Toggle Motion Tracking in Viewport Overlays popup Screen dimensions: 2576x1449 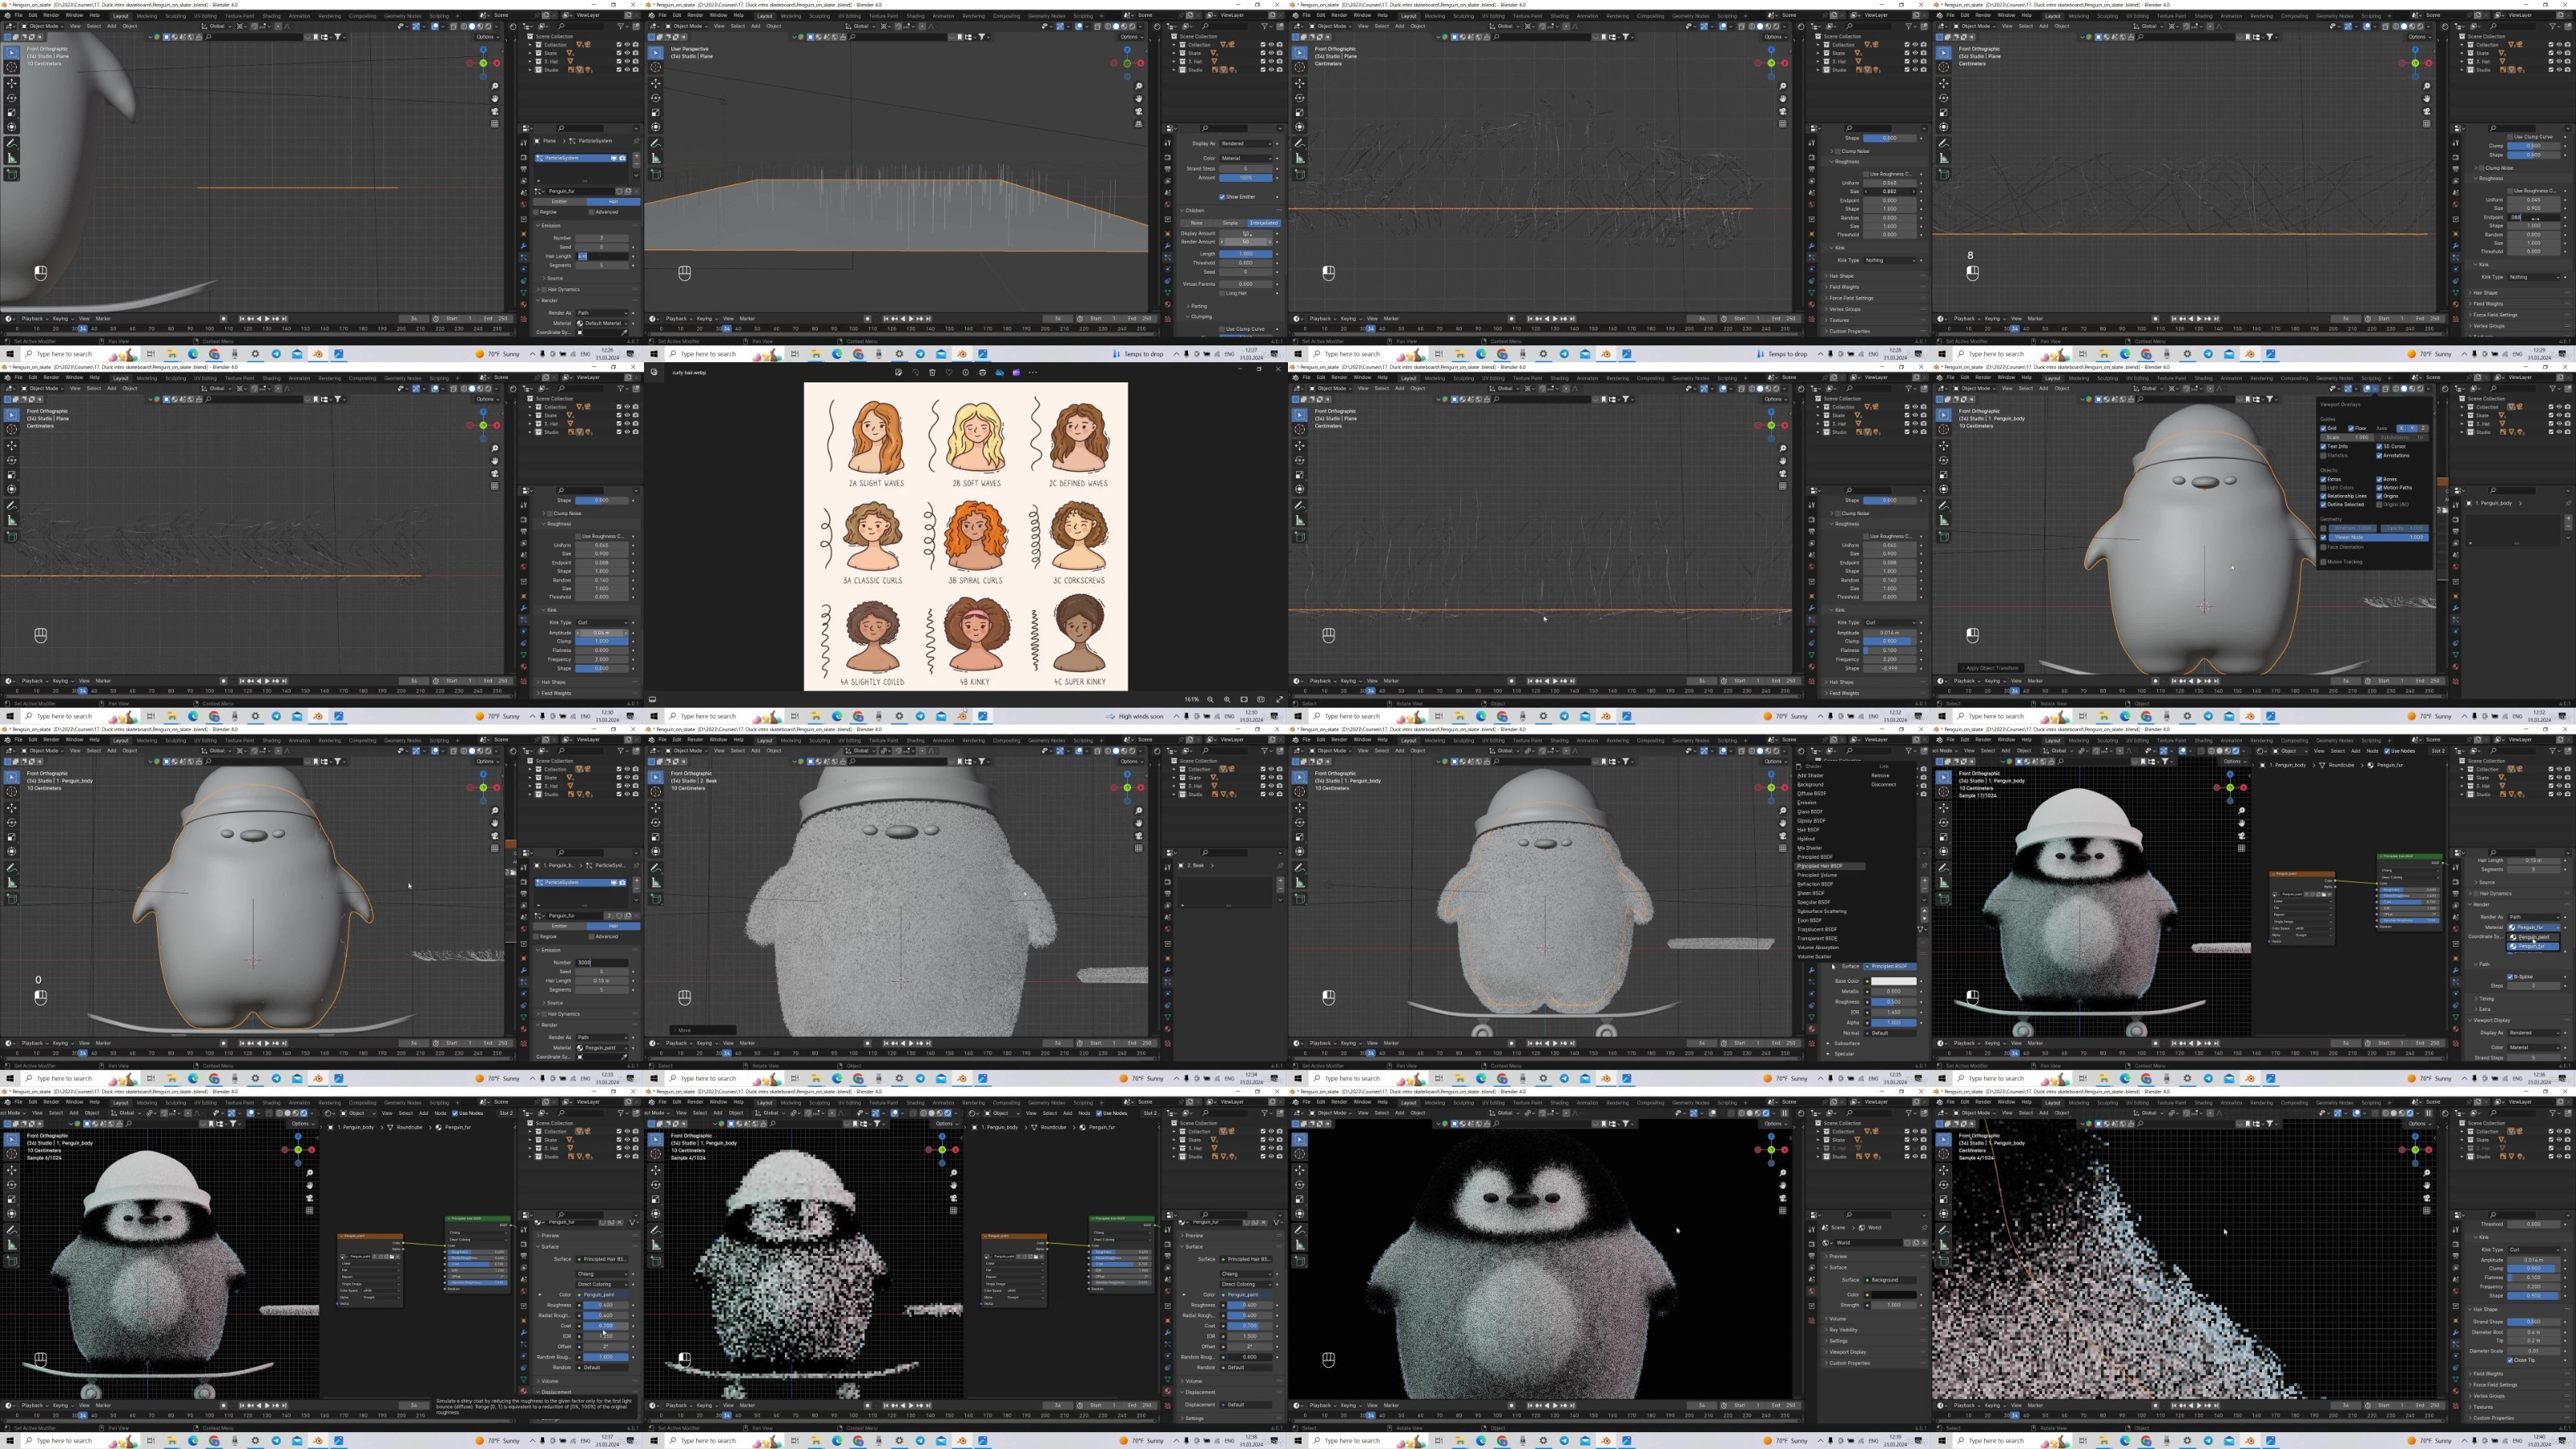coord(2323,562)
